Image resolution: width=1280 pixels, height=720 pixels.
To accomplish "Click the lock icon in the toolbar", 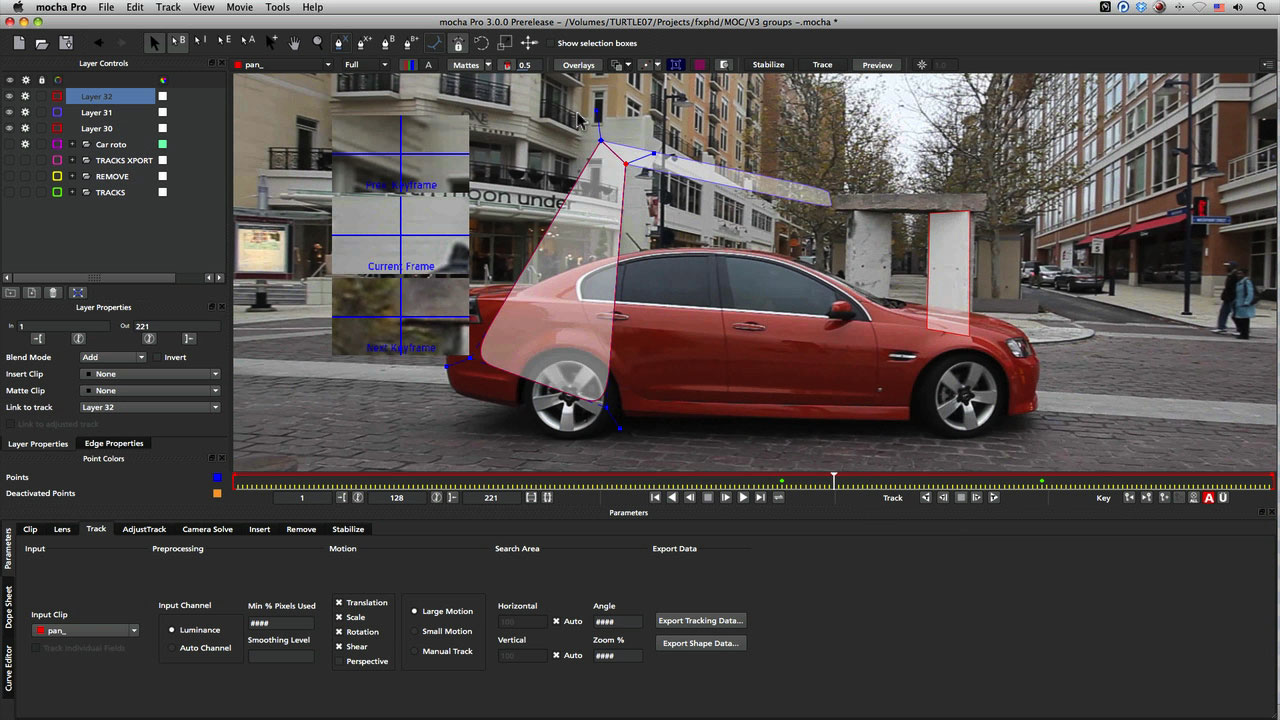I will (457, 43).
